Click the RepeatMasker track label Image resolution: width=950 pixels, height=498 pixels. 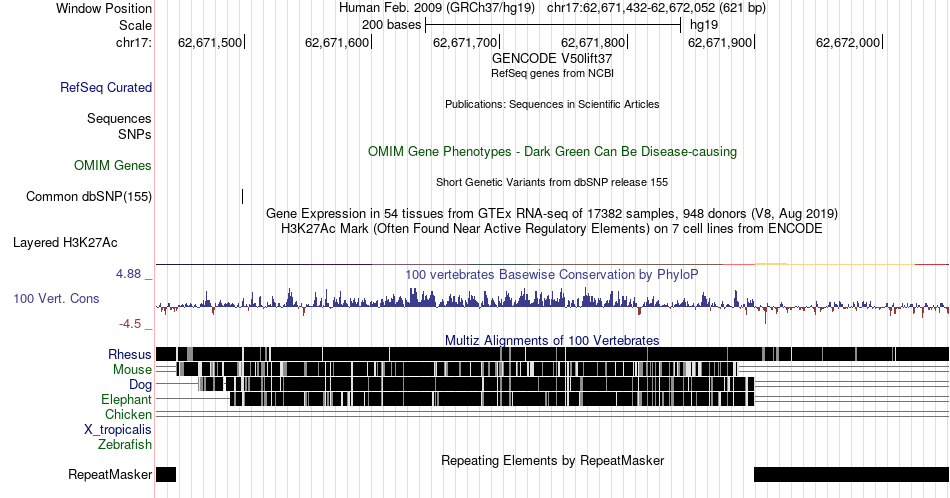pyautogui.click(x=110, y=474)
